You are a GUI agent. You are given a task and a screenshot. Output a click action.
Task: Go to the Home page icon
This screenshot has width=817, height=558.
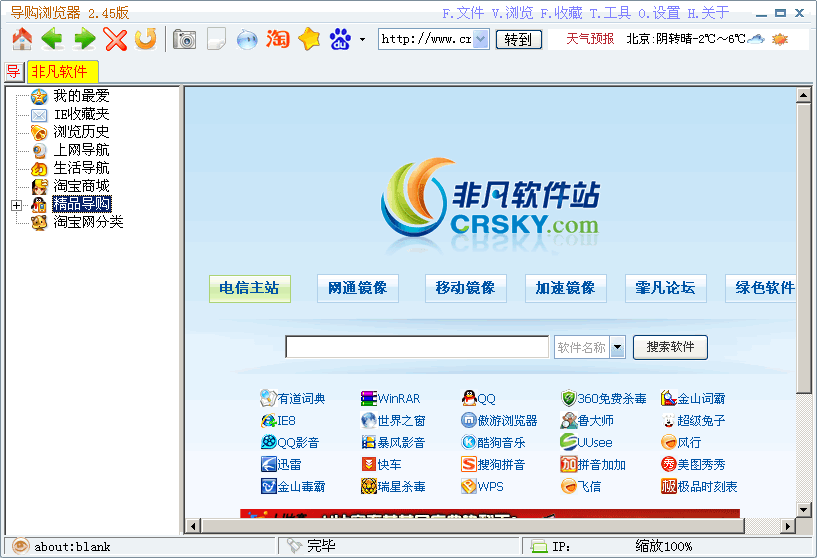[x=22, y=39]
